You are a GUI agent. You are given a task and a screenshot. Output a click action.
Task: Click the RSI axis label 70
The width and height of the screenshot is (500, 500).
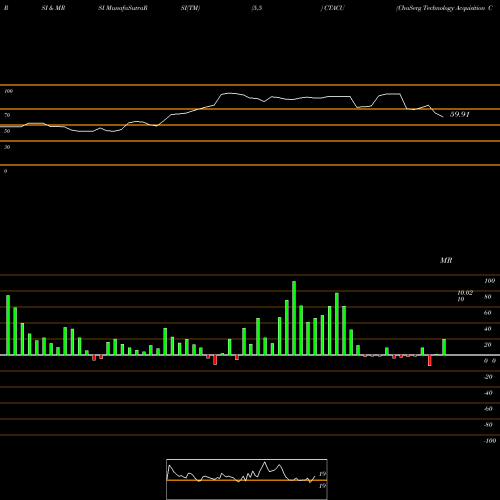[7, 115]
